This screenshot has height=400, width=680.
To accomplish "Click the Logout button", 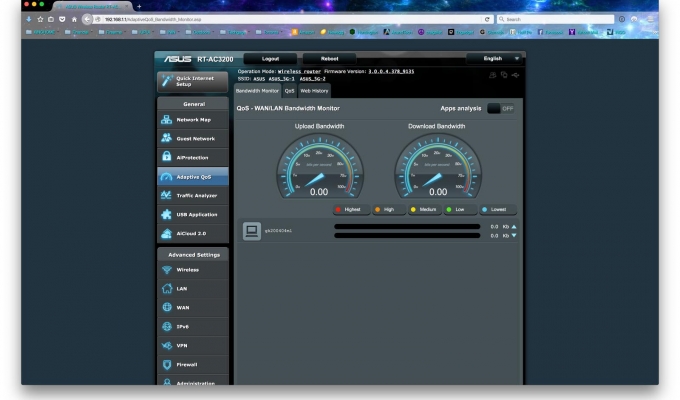I will [270, 59].
